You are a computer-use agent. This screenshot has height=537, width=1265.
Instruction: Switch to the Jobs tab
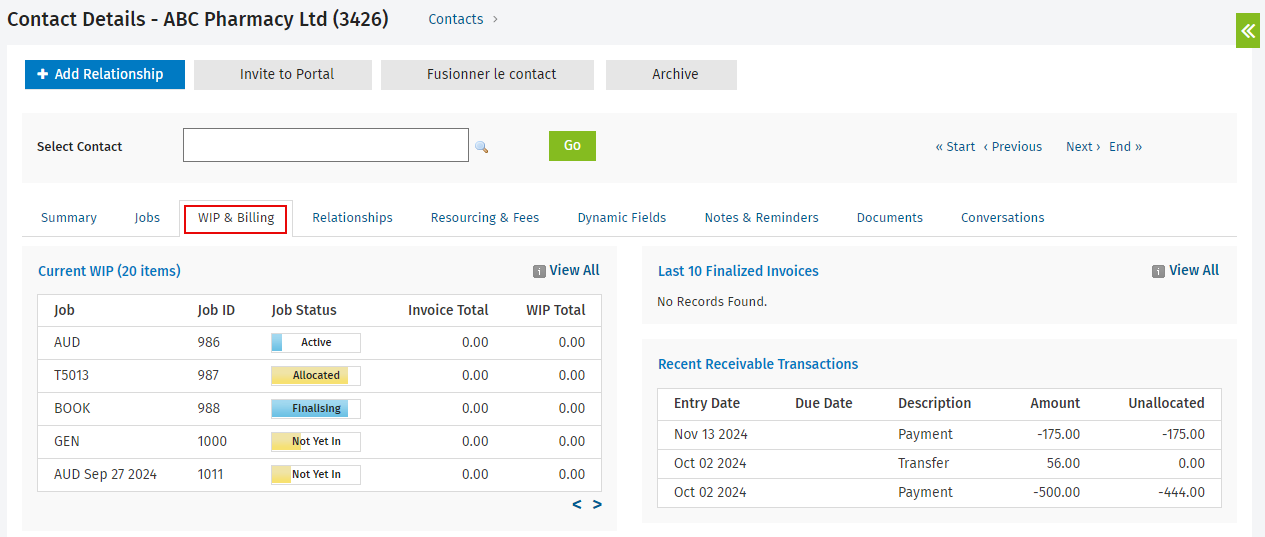147,218
